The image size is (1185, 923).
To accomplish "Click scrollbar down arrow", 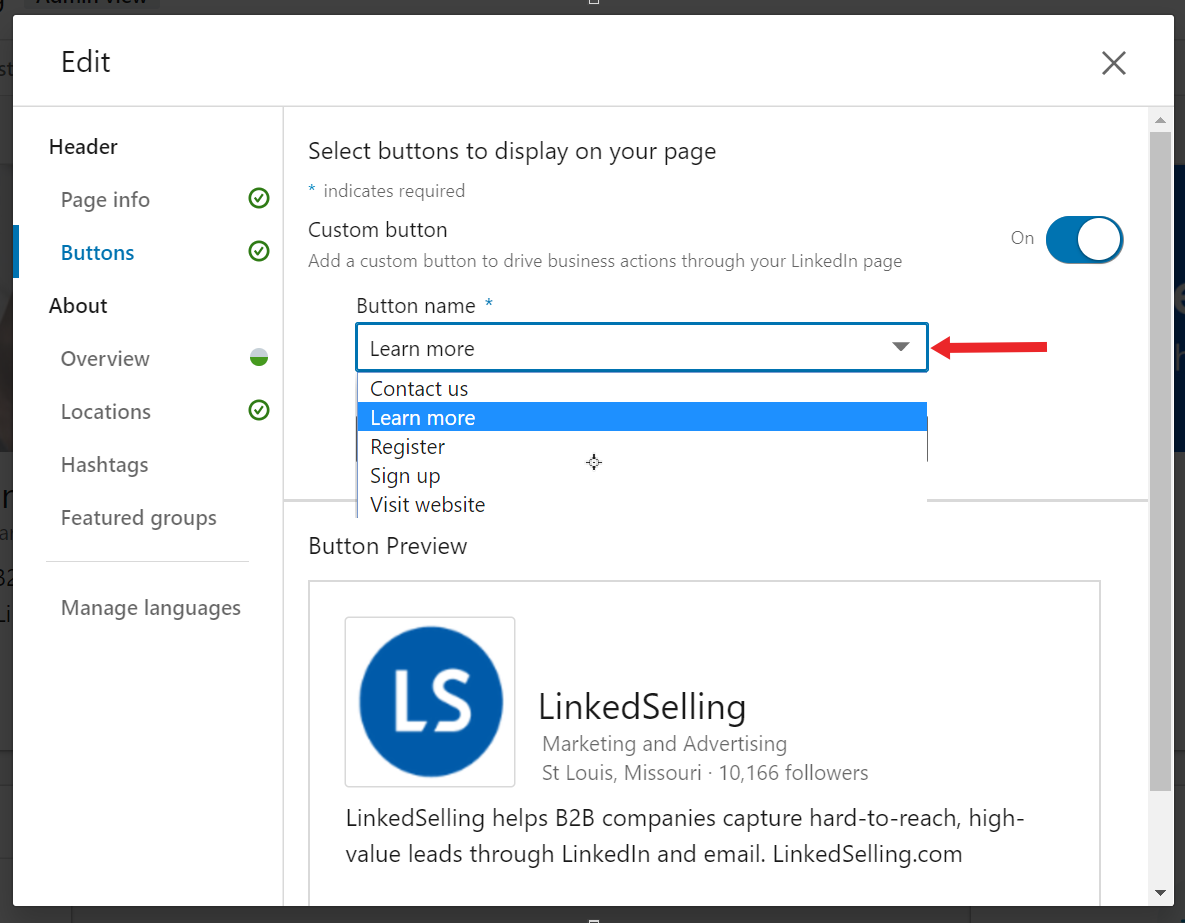I will point(1160,893).
